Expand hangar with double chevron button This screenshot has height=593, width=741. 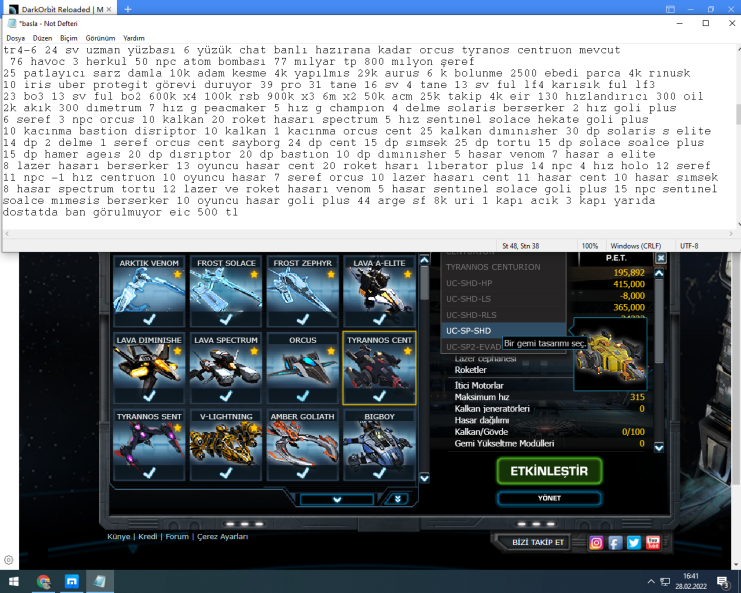397,499
